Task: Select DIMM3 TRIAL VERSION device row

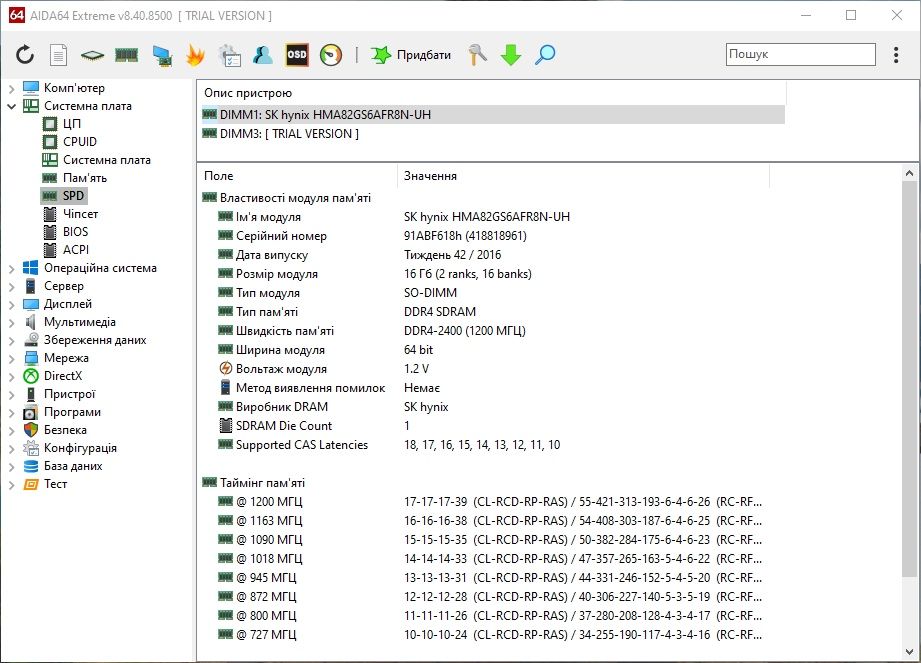Action: pos(493,134)
